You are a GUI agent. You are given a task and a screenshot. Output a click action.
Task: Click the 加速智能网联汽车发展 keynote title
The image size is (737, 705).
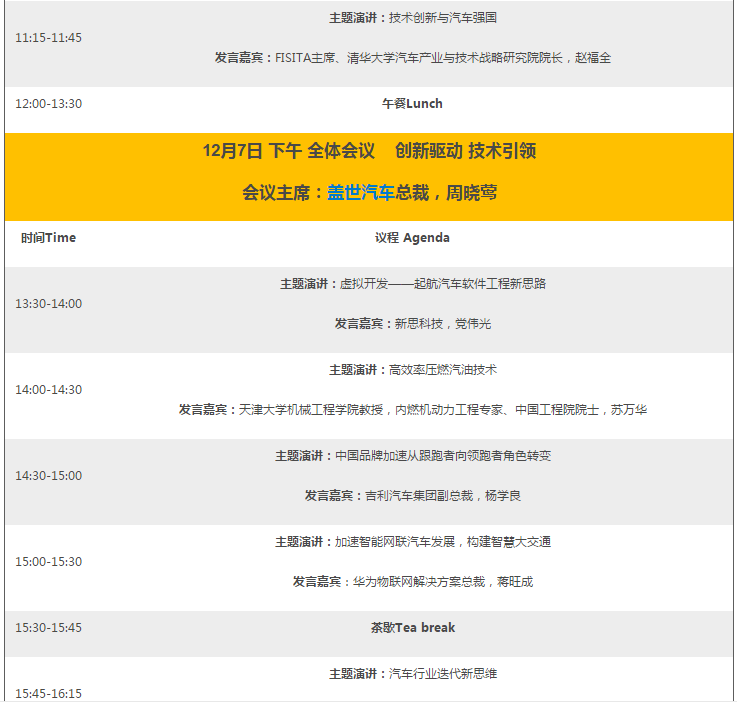[x=412, y=542]
